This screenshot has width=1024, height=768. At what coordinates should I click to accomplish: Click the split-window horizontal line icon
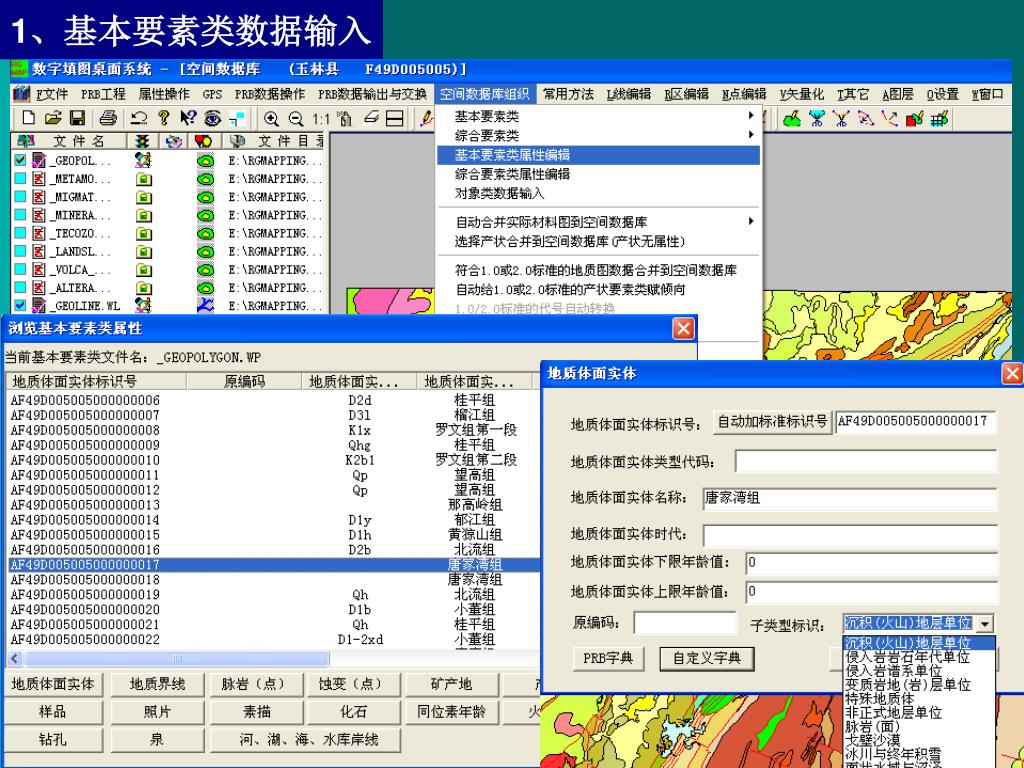click(394, 118)
